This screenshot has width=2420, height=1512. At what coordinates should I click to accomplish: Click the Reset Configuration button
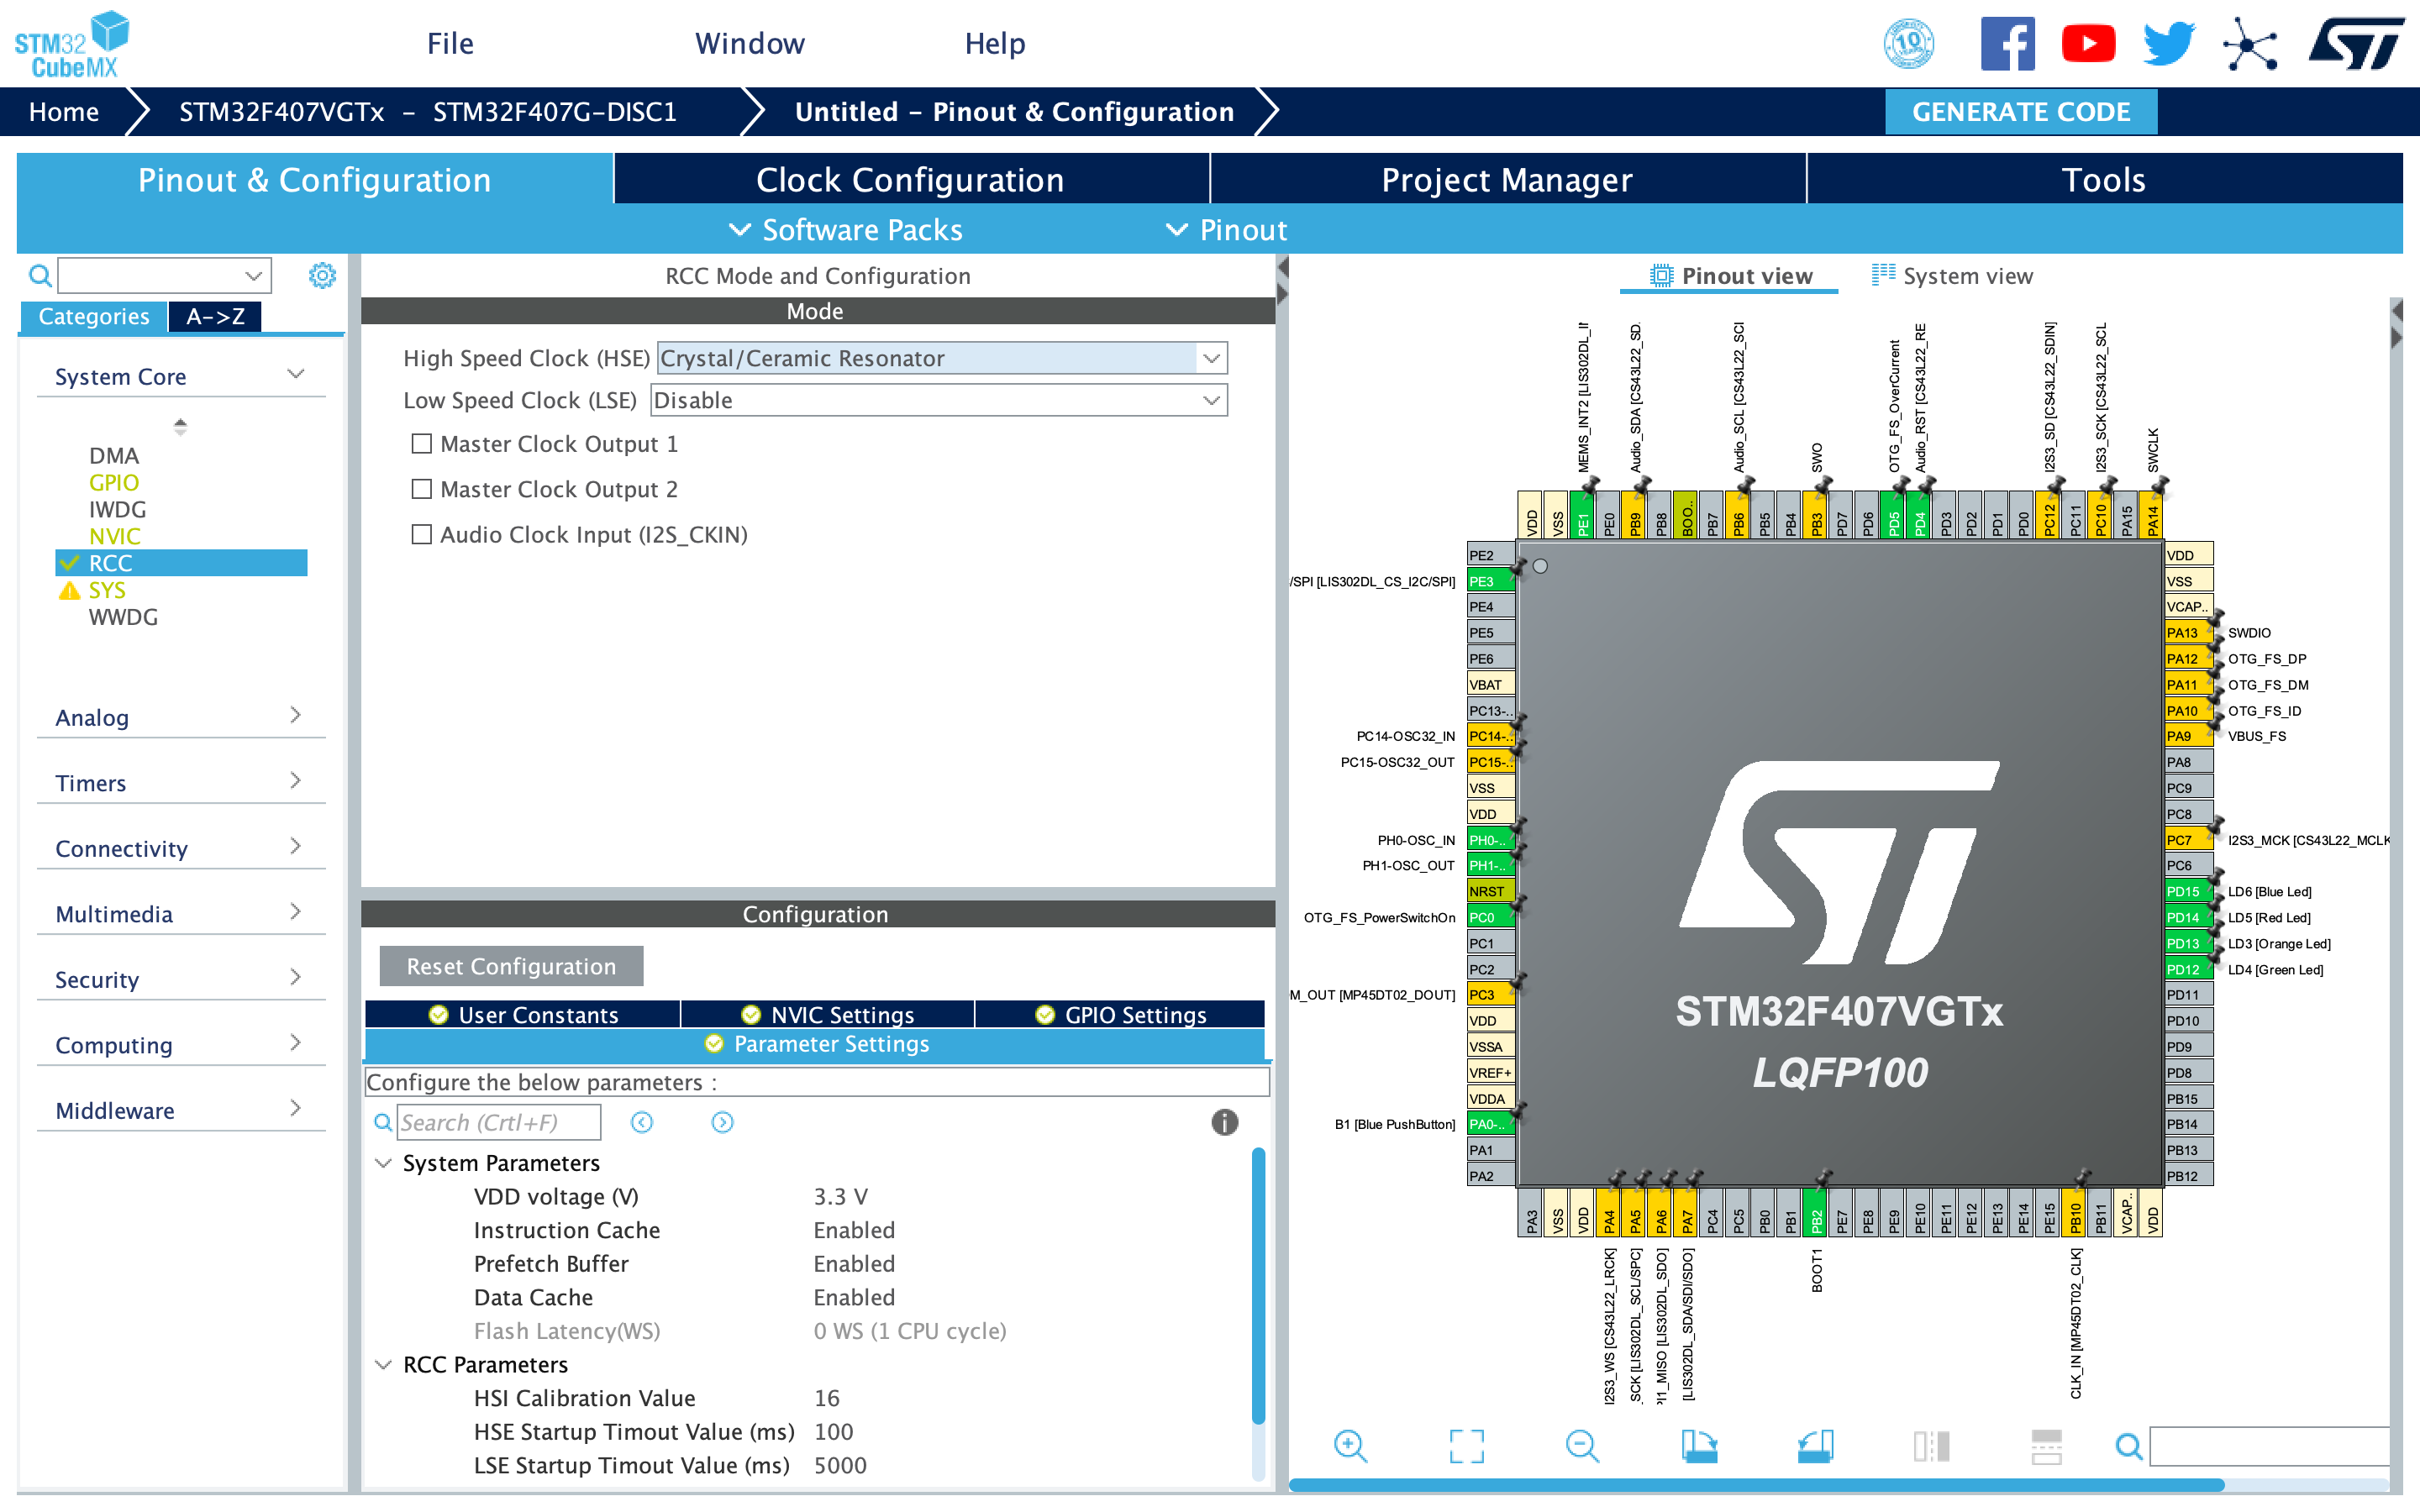511,966
